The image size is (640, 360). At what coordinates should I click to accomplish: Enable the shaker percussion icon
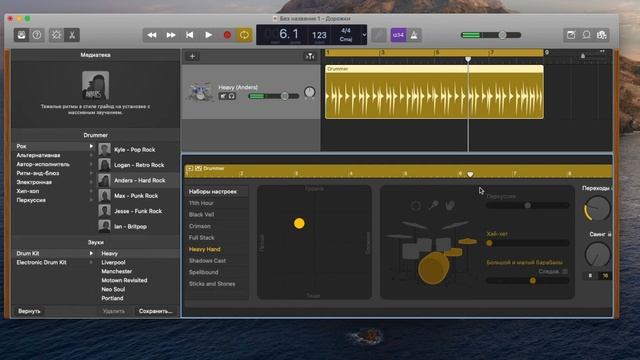click(x=433, y=205)
